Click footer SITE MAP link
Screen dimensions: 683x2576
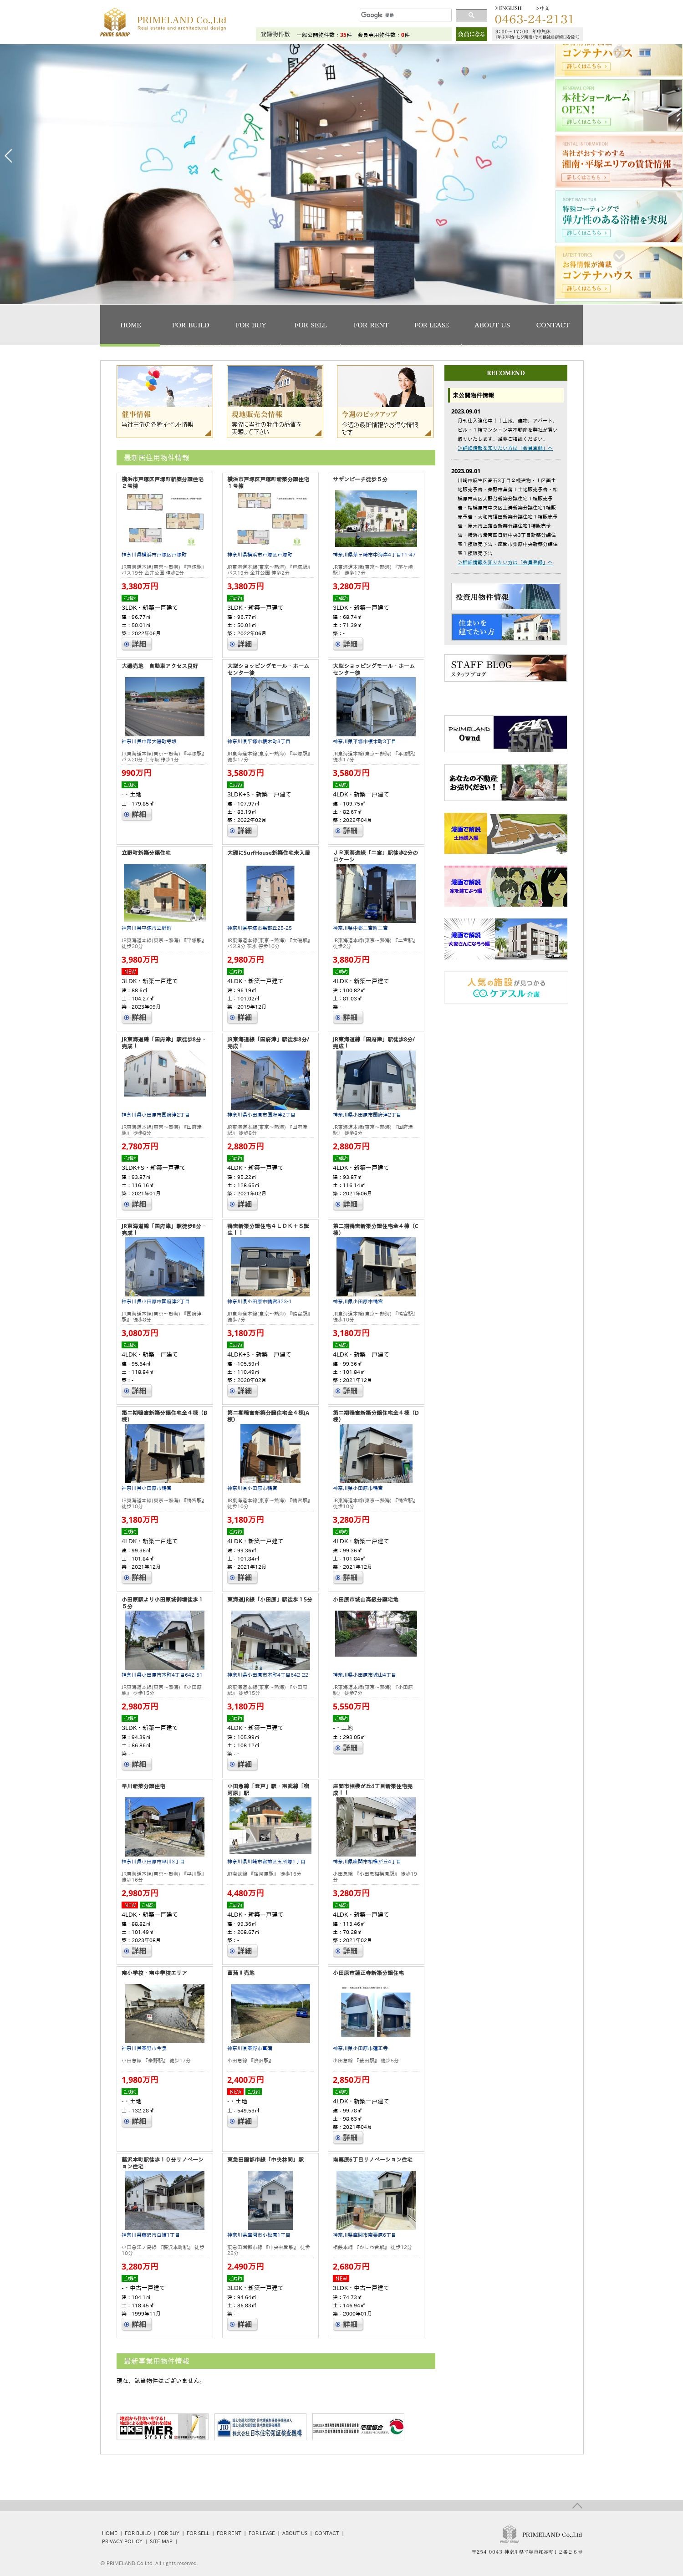pos(161,2541)
